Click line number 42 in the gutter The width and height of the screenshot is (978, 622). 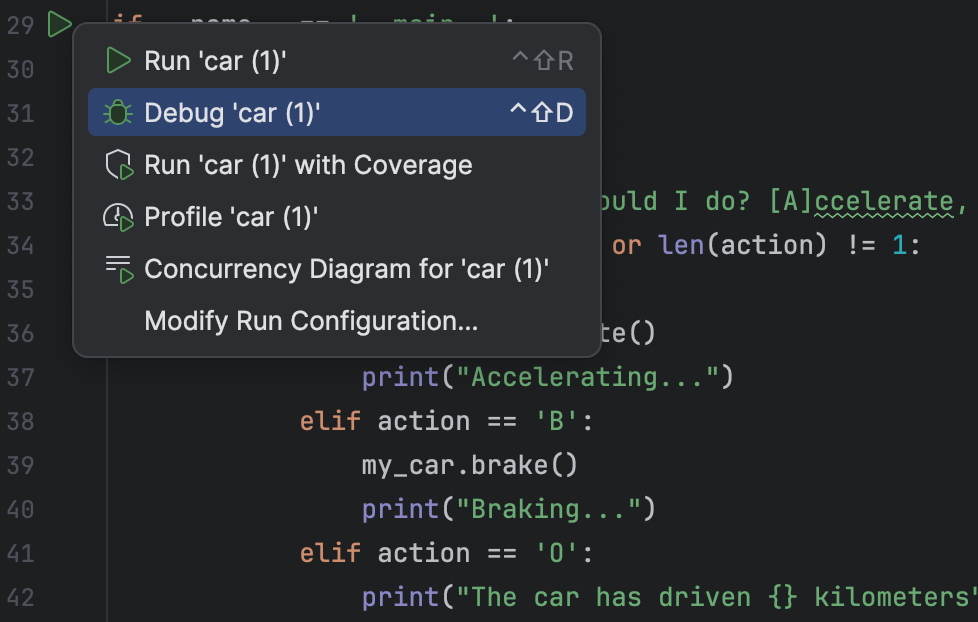pos(22,596)
